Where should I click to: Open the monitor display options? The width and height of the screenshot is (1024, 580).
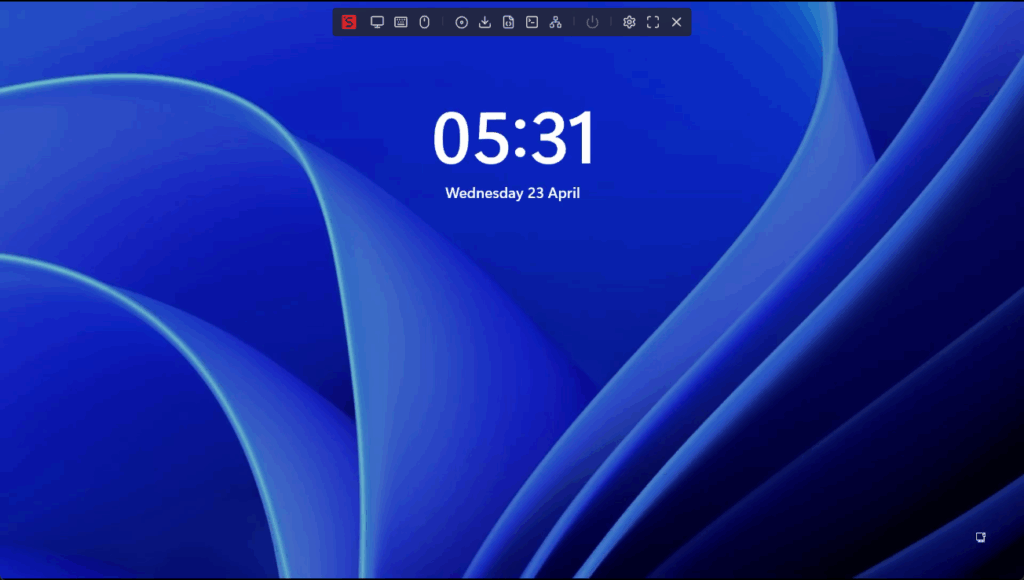(377, 22)
